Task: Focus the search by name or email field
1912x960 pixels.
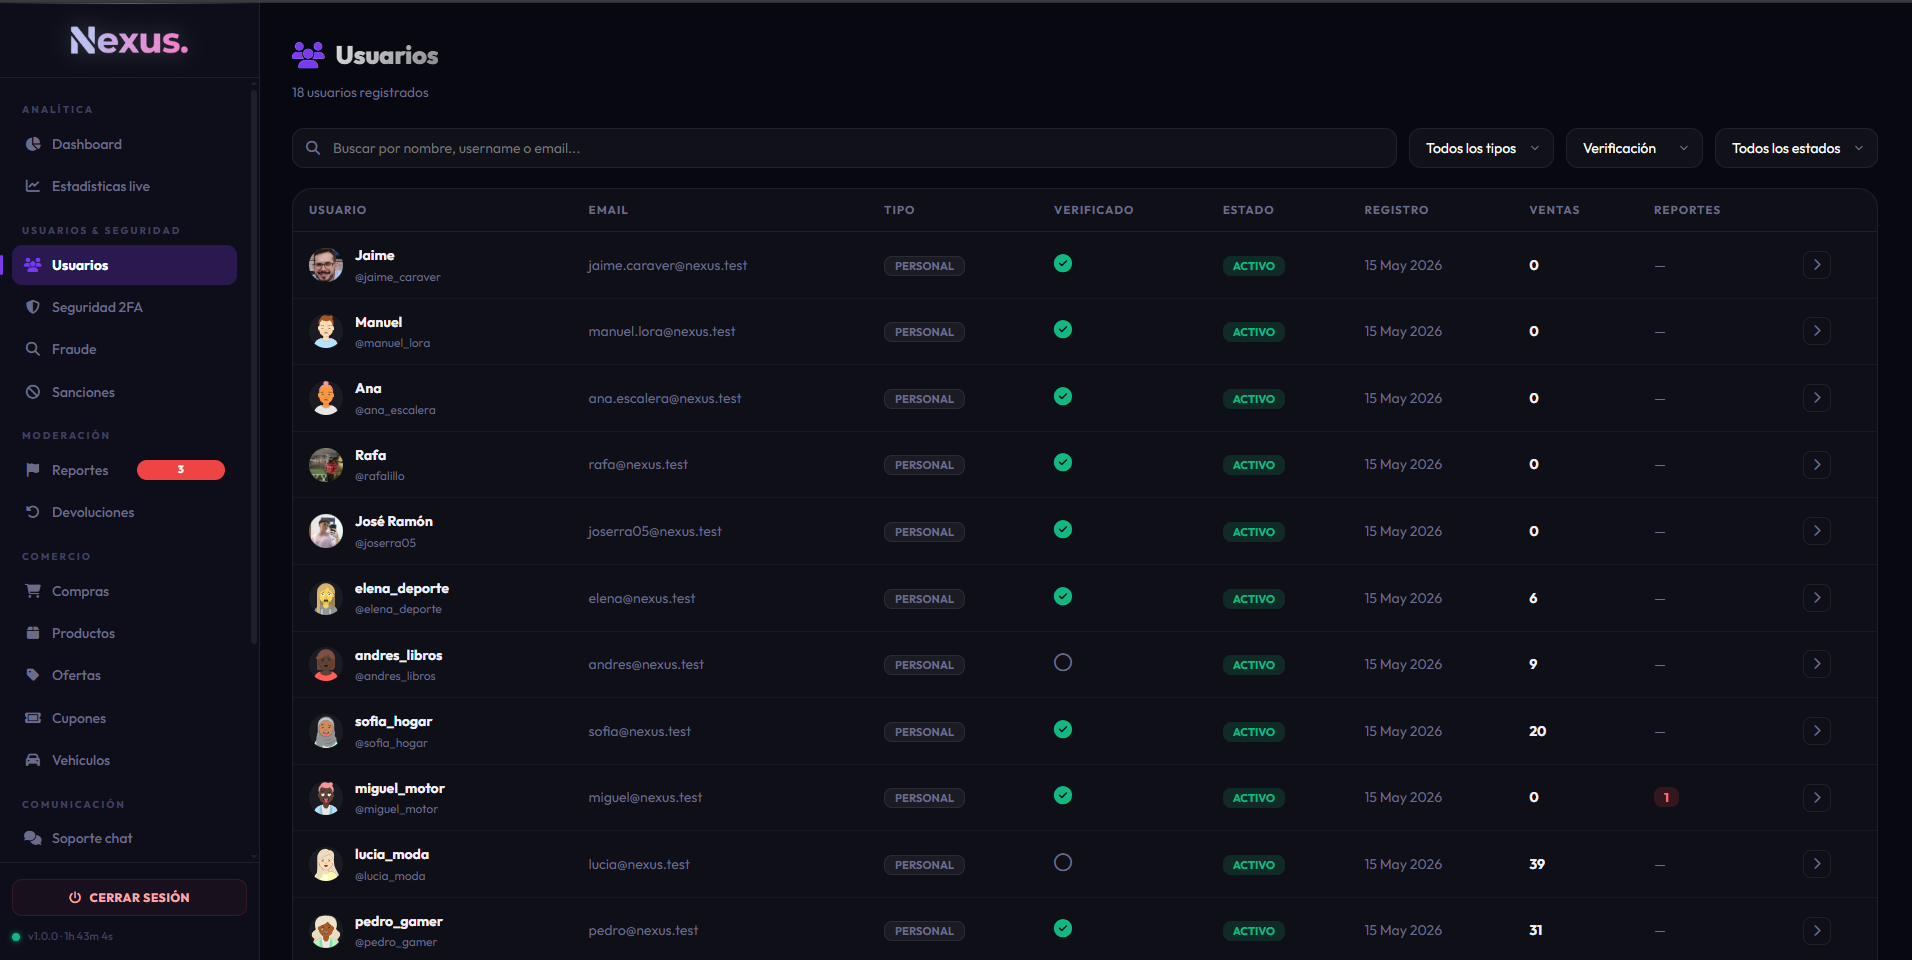Action: click(844, 148)
